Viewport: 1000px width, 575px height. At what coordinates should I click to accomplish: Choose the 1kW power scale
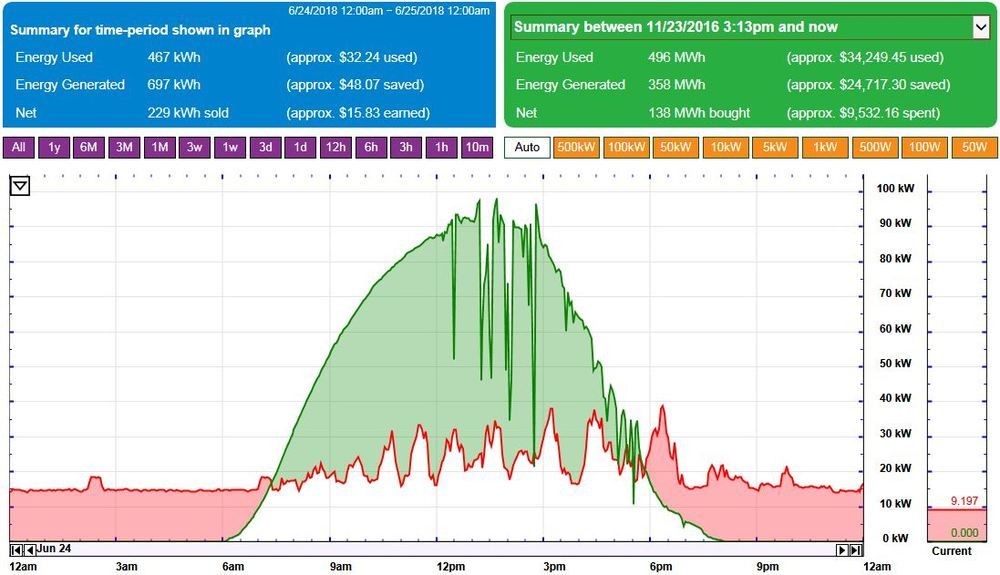tap(825, 148)
